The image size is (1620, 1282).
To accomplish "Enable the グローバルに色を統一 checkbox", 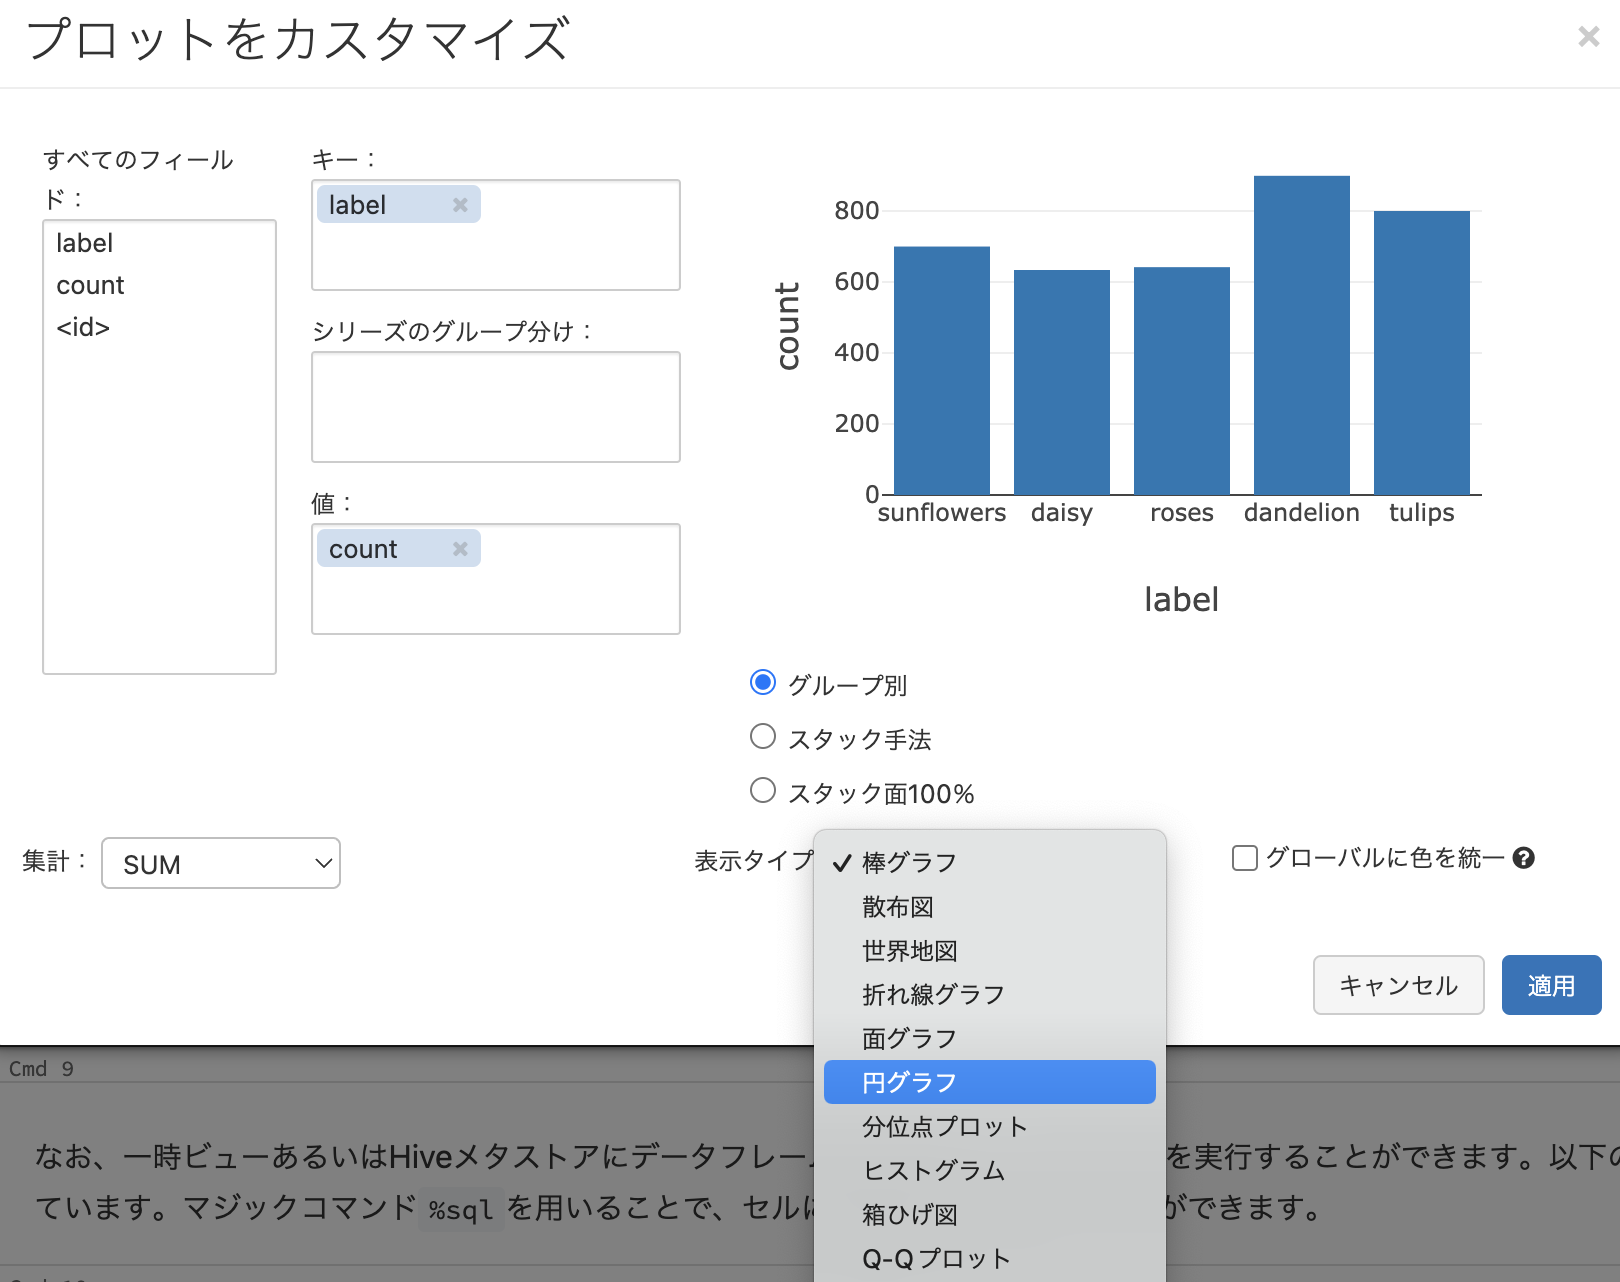I will coord(1245,858).
